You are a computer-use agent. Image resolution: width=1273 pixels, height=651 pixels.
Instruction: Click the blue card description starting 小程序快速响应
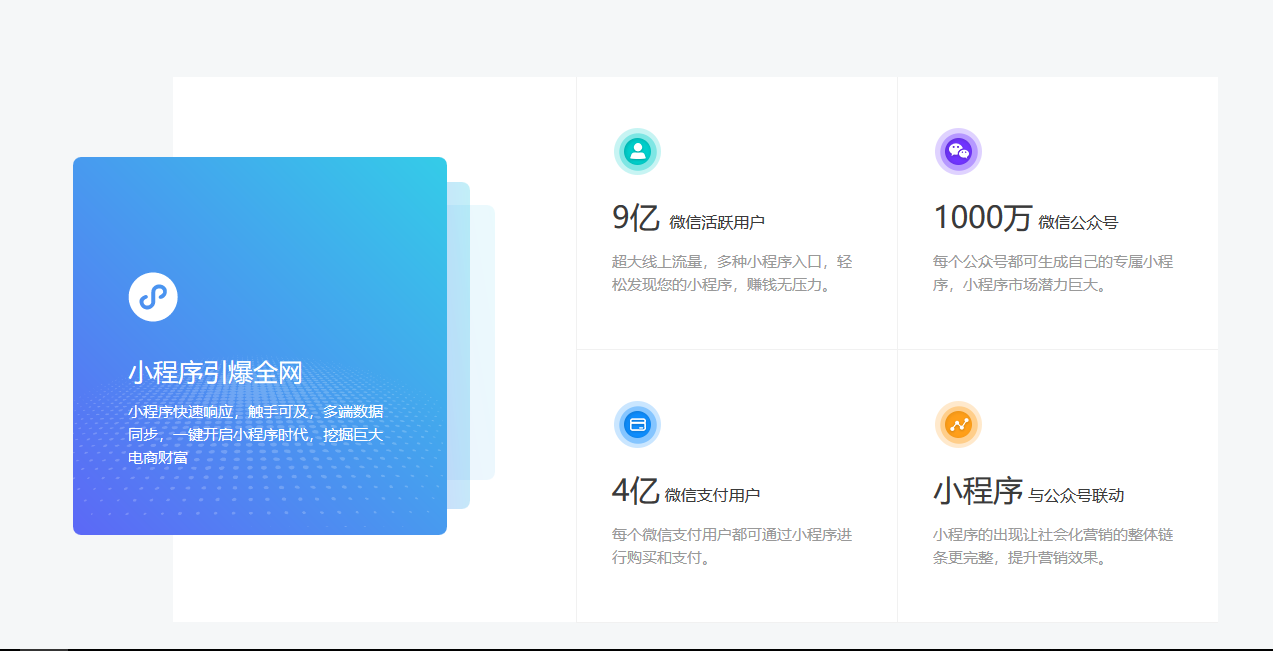pyautogui.click(x=256, y=434)
